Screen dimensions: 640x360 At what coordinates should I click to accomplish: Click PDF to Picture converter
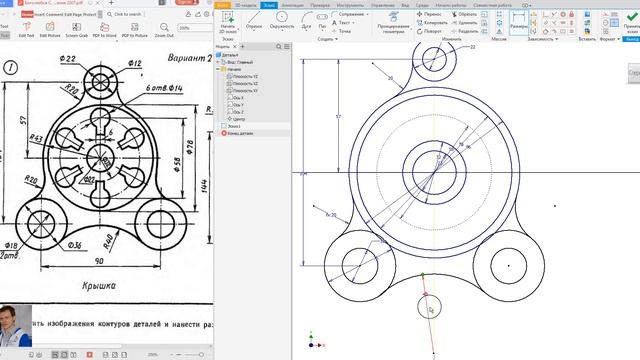pos(135,30)
